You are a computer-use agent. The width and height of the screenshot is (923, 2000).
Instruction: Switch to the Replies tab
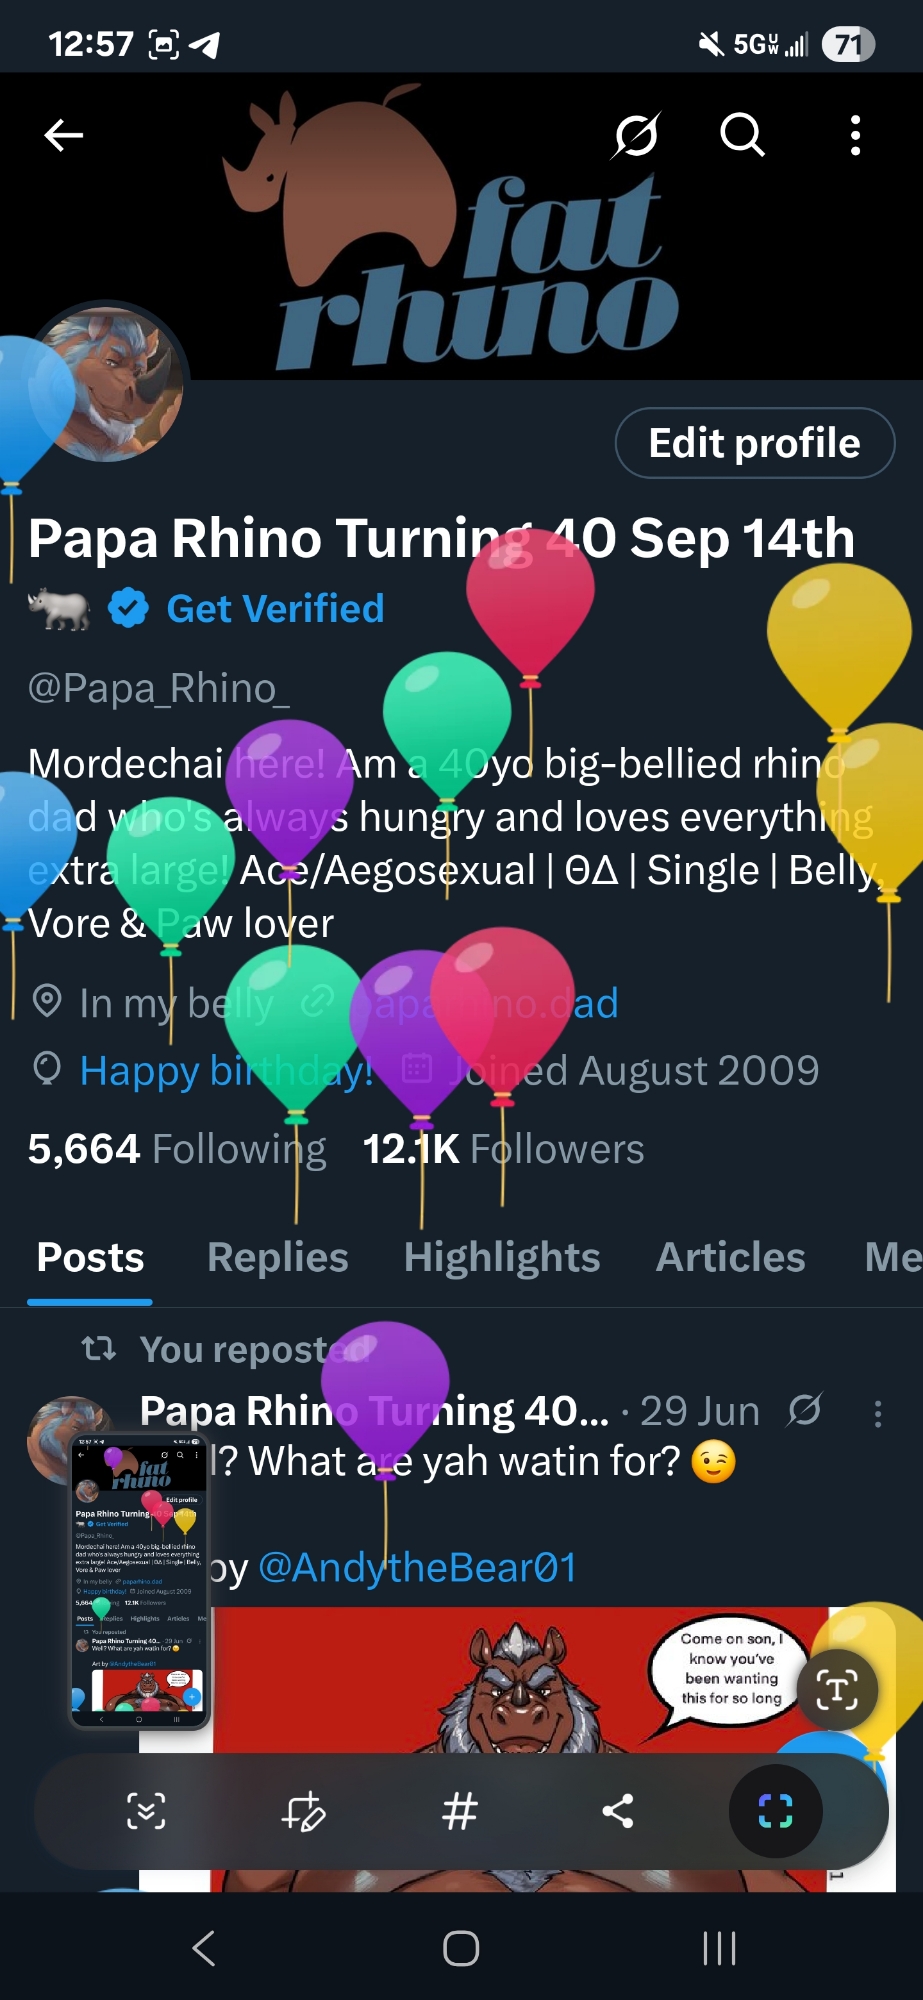277,1257
